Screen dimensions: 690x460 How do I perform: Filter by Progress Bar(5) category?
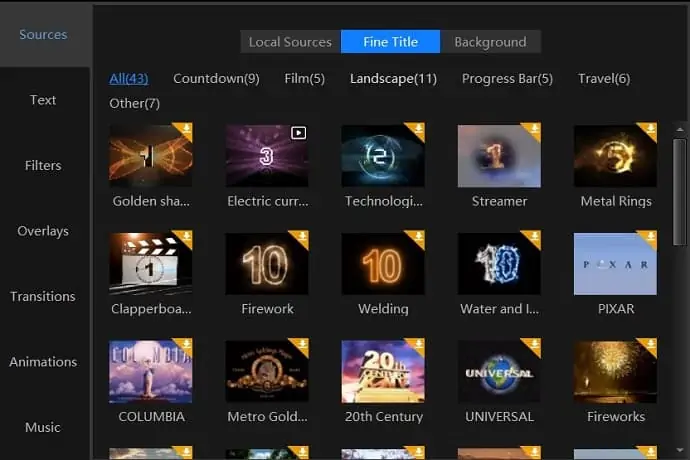pyautogui.click(x=507, y=78)
